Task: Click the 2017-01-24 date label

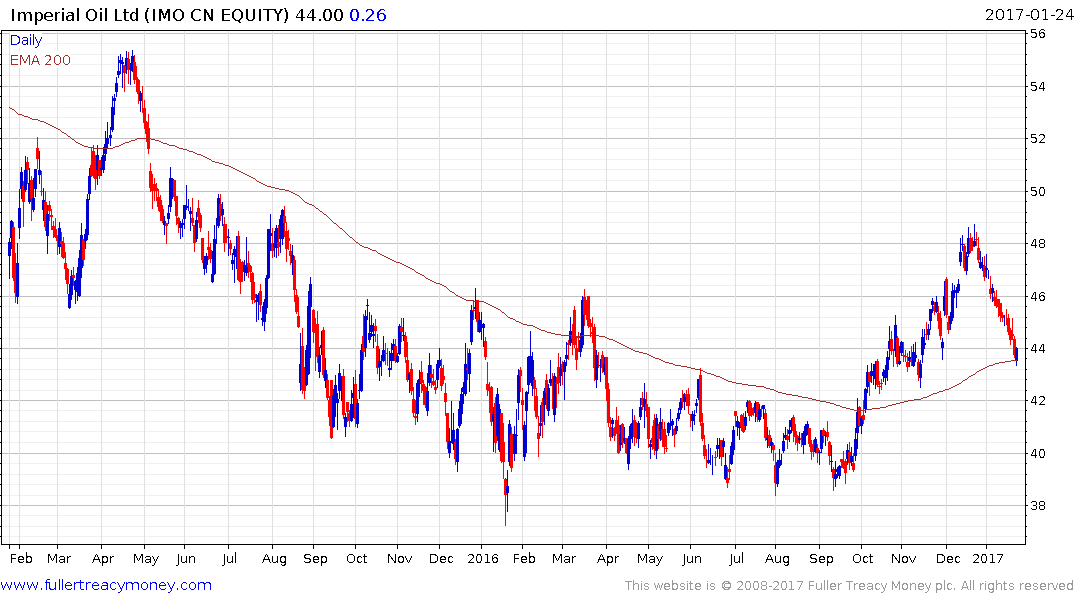Action: [1028, 14]
